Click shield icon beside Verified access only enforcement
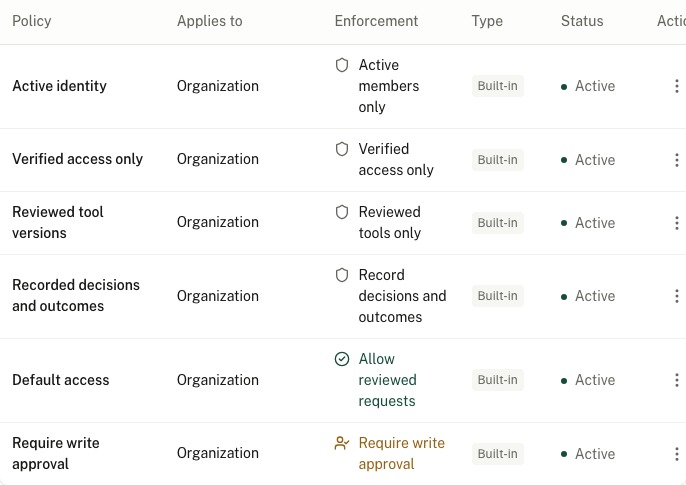This screenshot has height=485, width=686. [x=342, y=149]
